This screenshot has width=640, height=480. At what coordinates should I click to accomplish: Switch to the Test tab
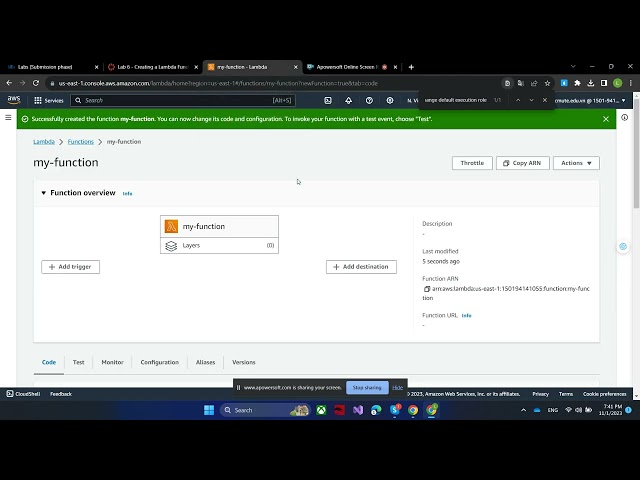click(x=78, y=362)
